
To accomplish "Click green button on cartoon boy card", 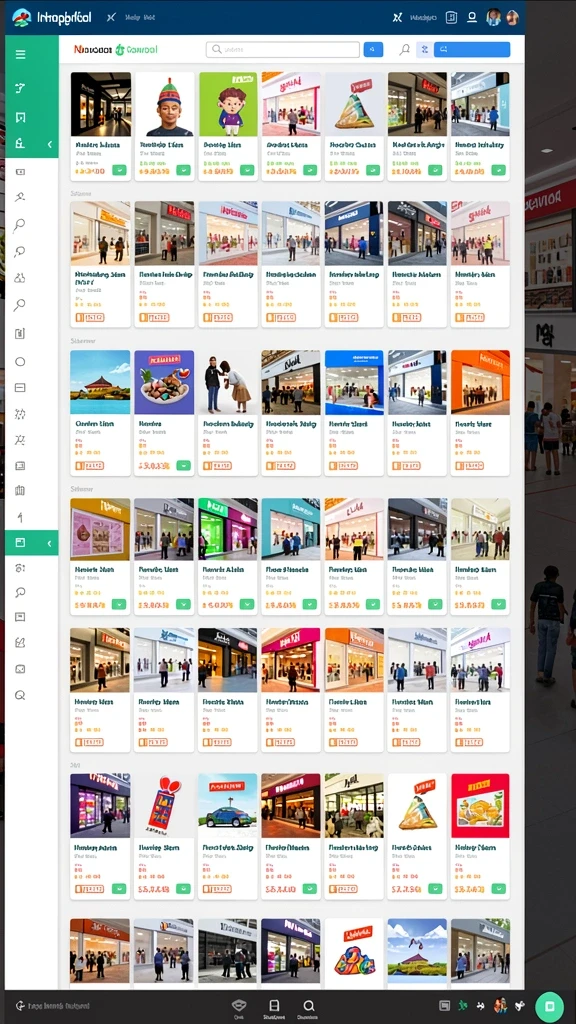I will coord(247,170).
